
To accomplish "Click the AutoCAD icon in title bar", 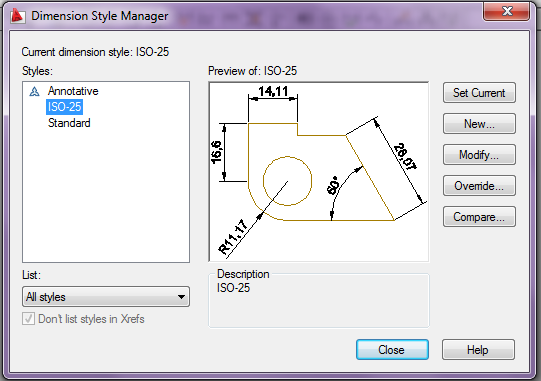I will [x=18, y=16].
